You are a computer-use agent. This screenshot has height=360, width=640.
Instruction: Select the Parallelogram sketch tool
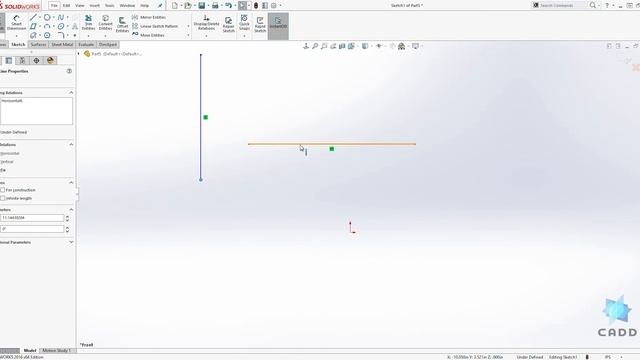point(33,27)
